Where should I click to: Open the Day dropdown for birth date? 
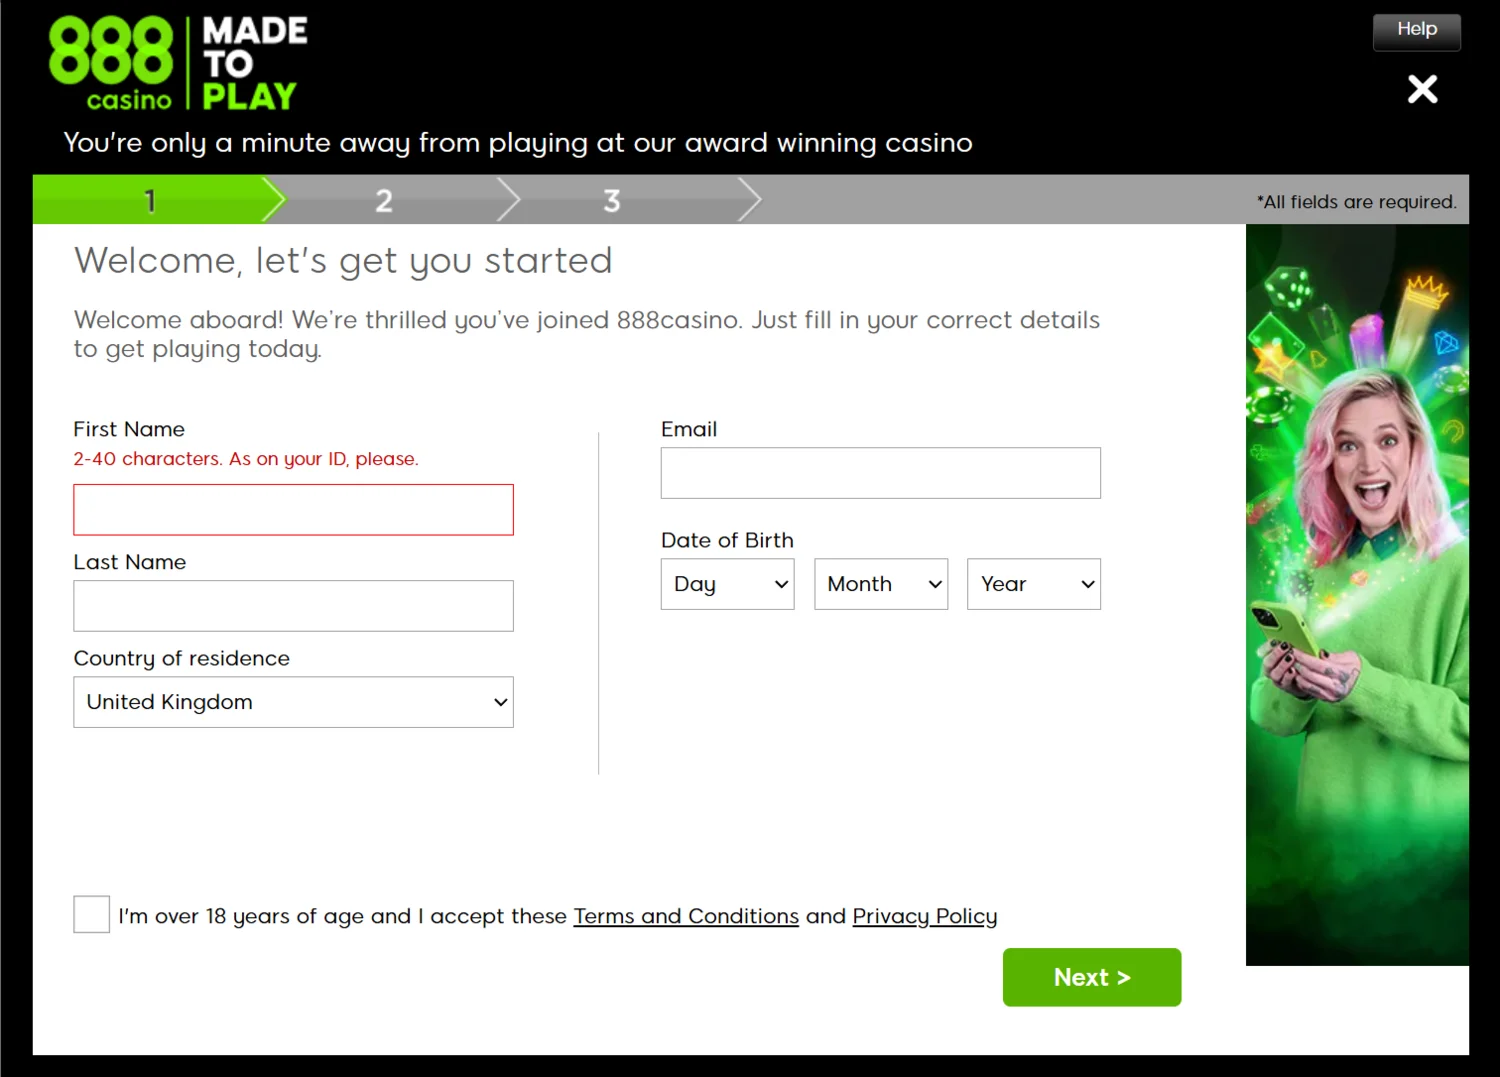tap(727, 584)
